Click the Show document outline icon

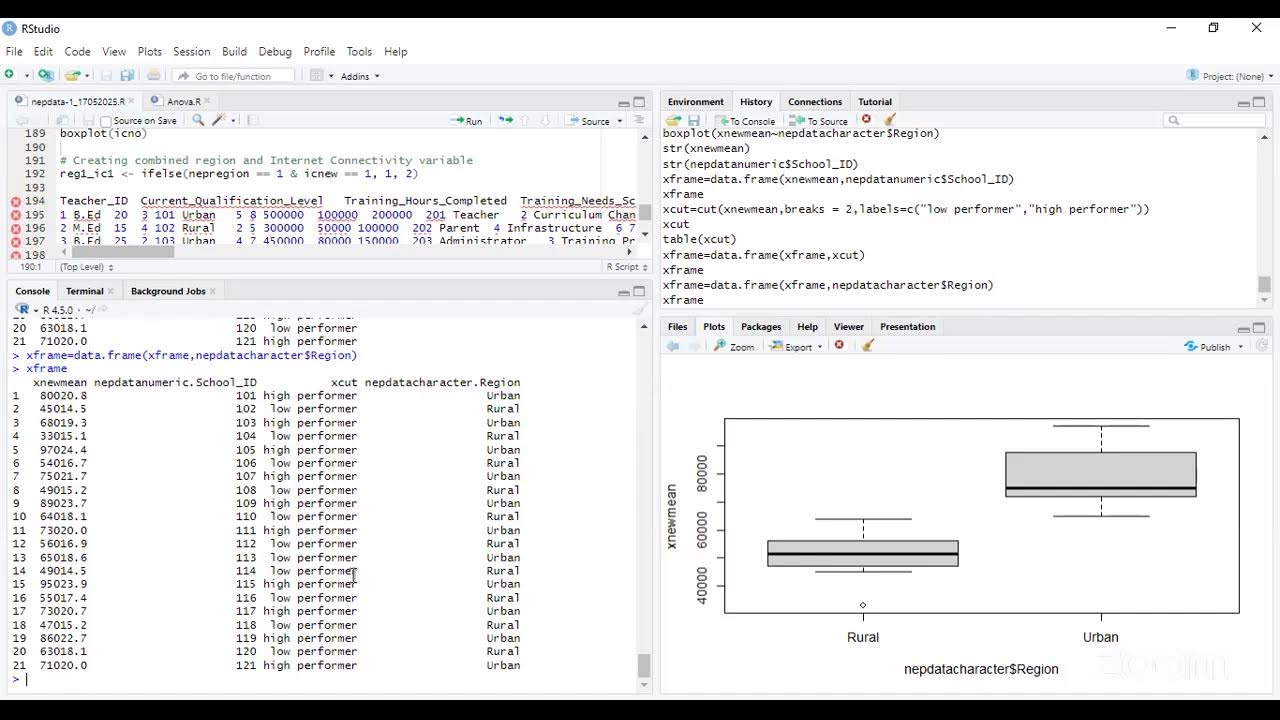[x=639, y=120]
